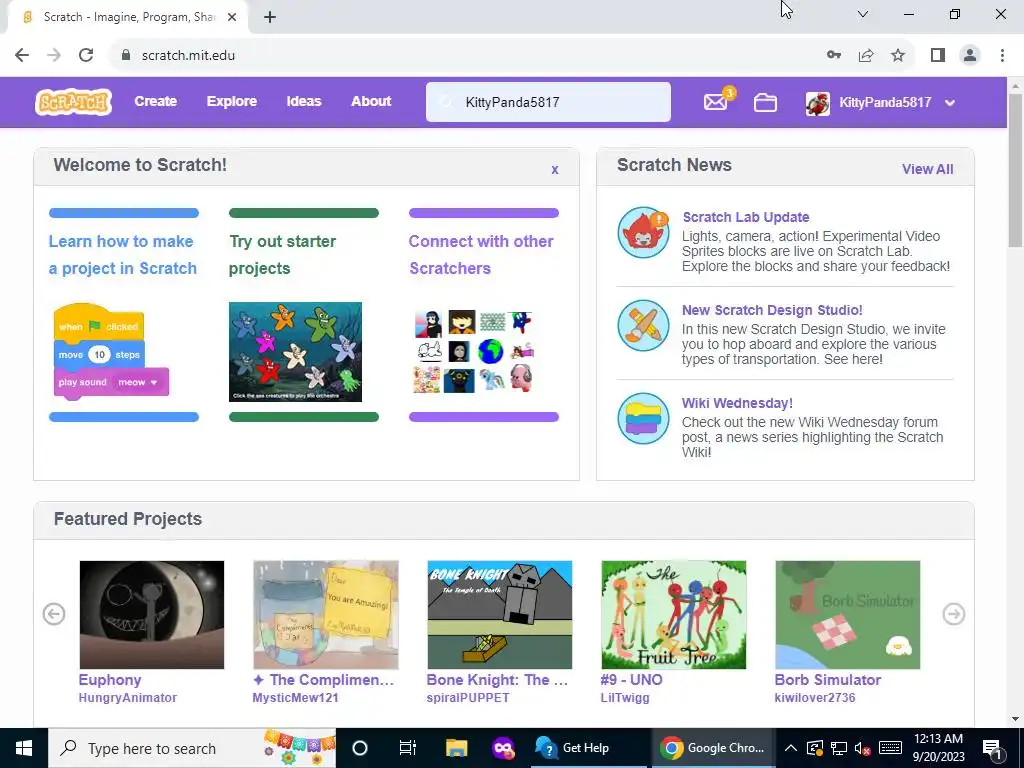Open the Messages envelope icon
The height and width of the screenshot is (768, 1024).
[x=716, y=103]
